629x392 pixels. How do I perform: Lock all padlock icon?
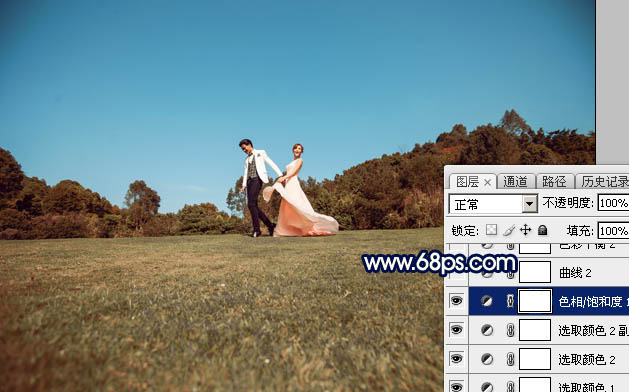pyautogui.click(x=542, y=230)
